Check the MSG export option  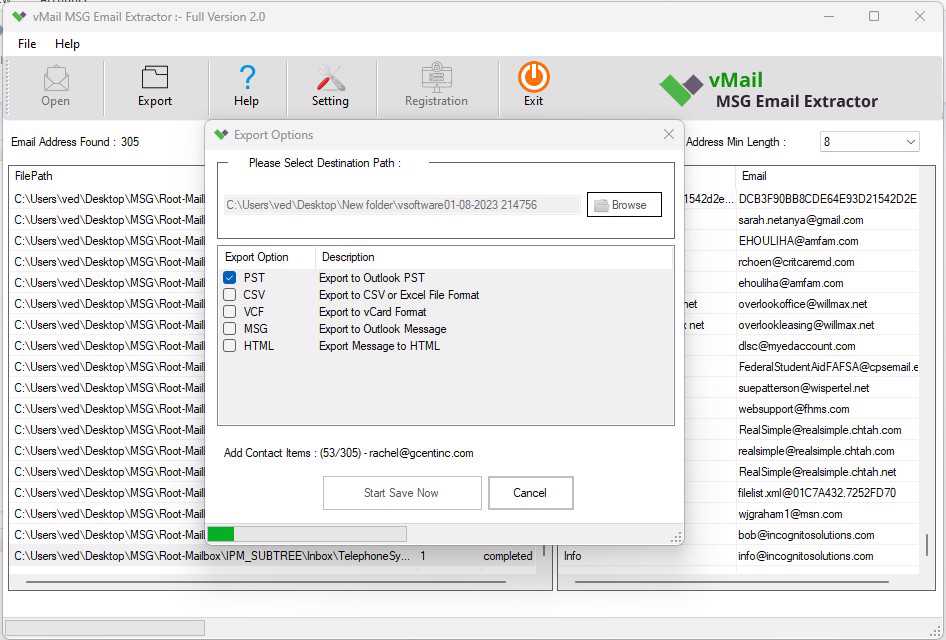coord(229,329)
